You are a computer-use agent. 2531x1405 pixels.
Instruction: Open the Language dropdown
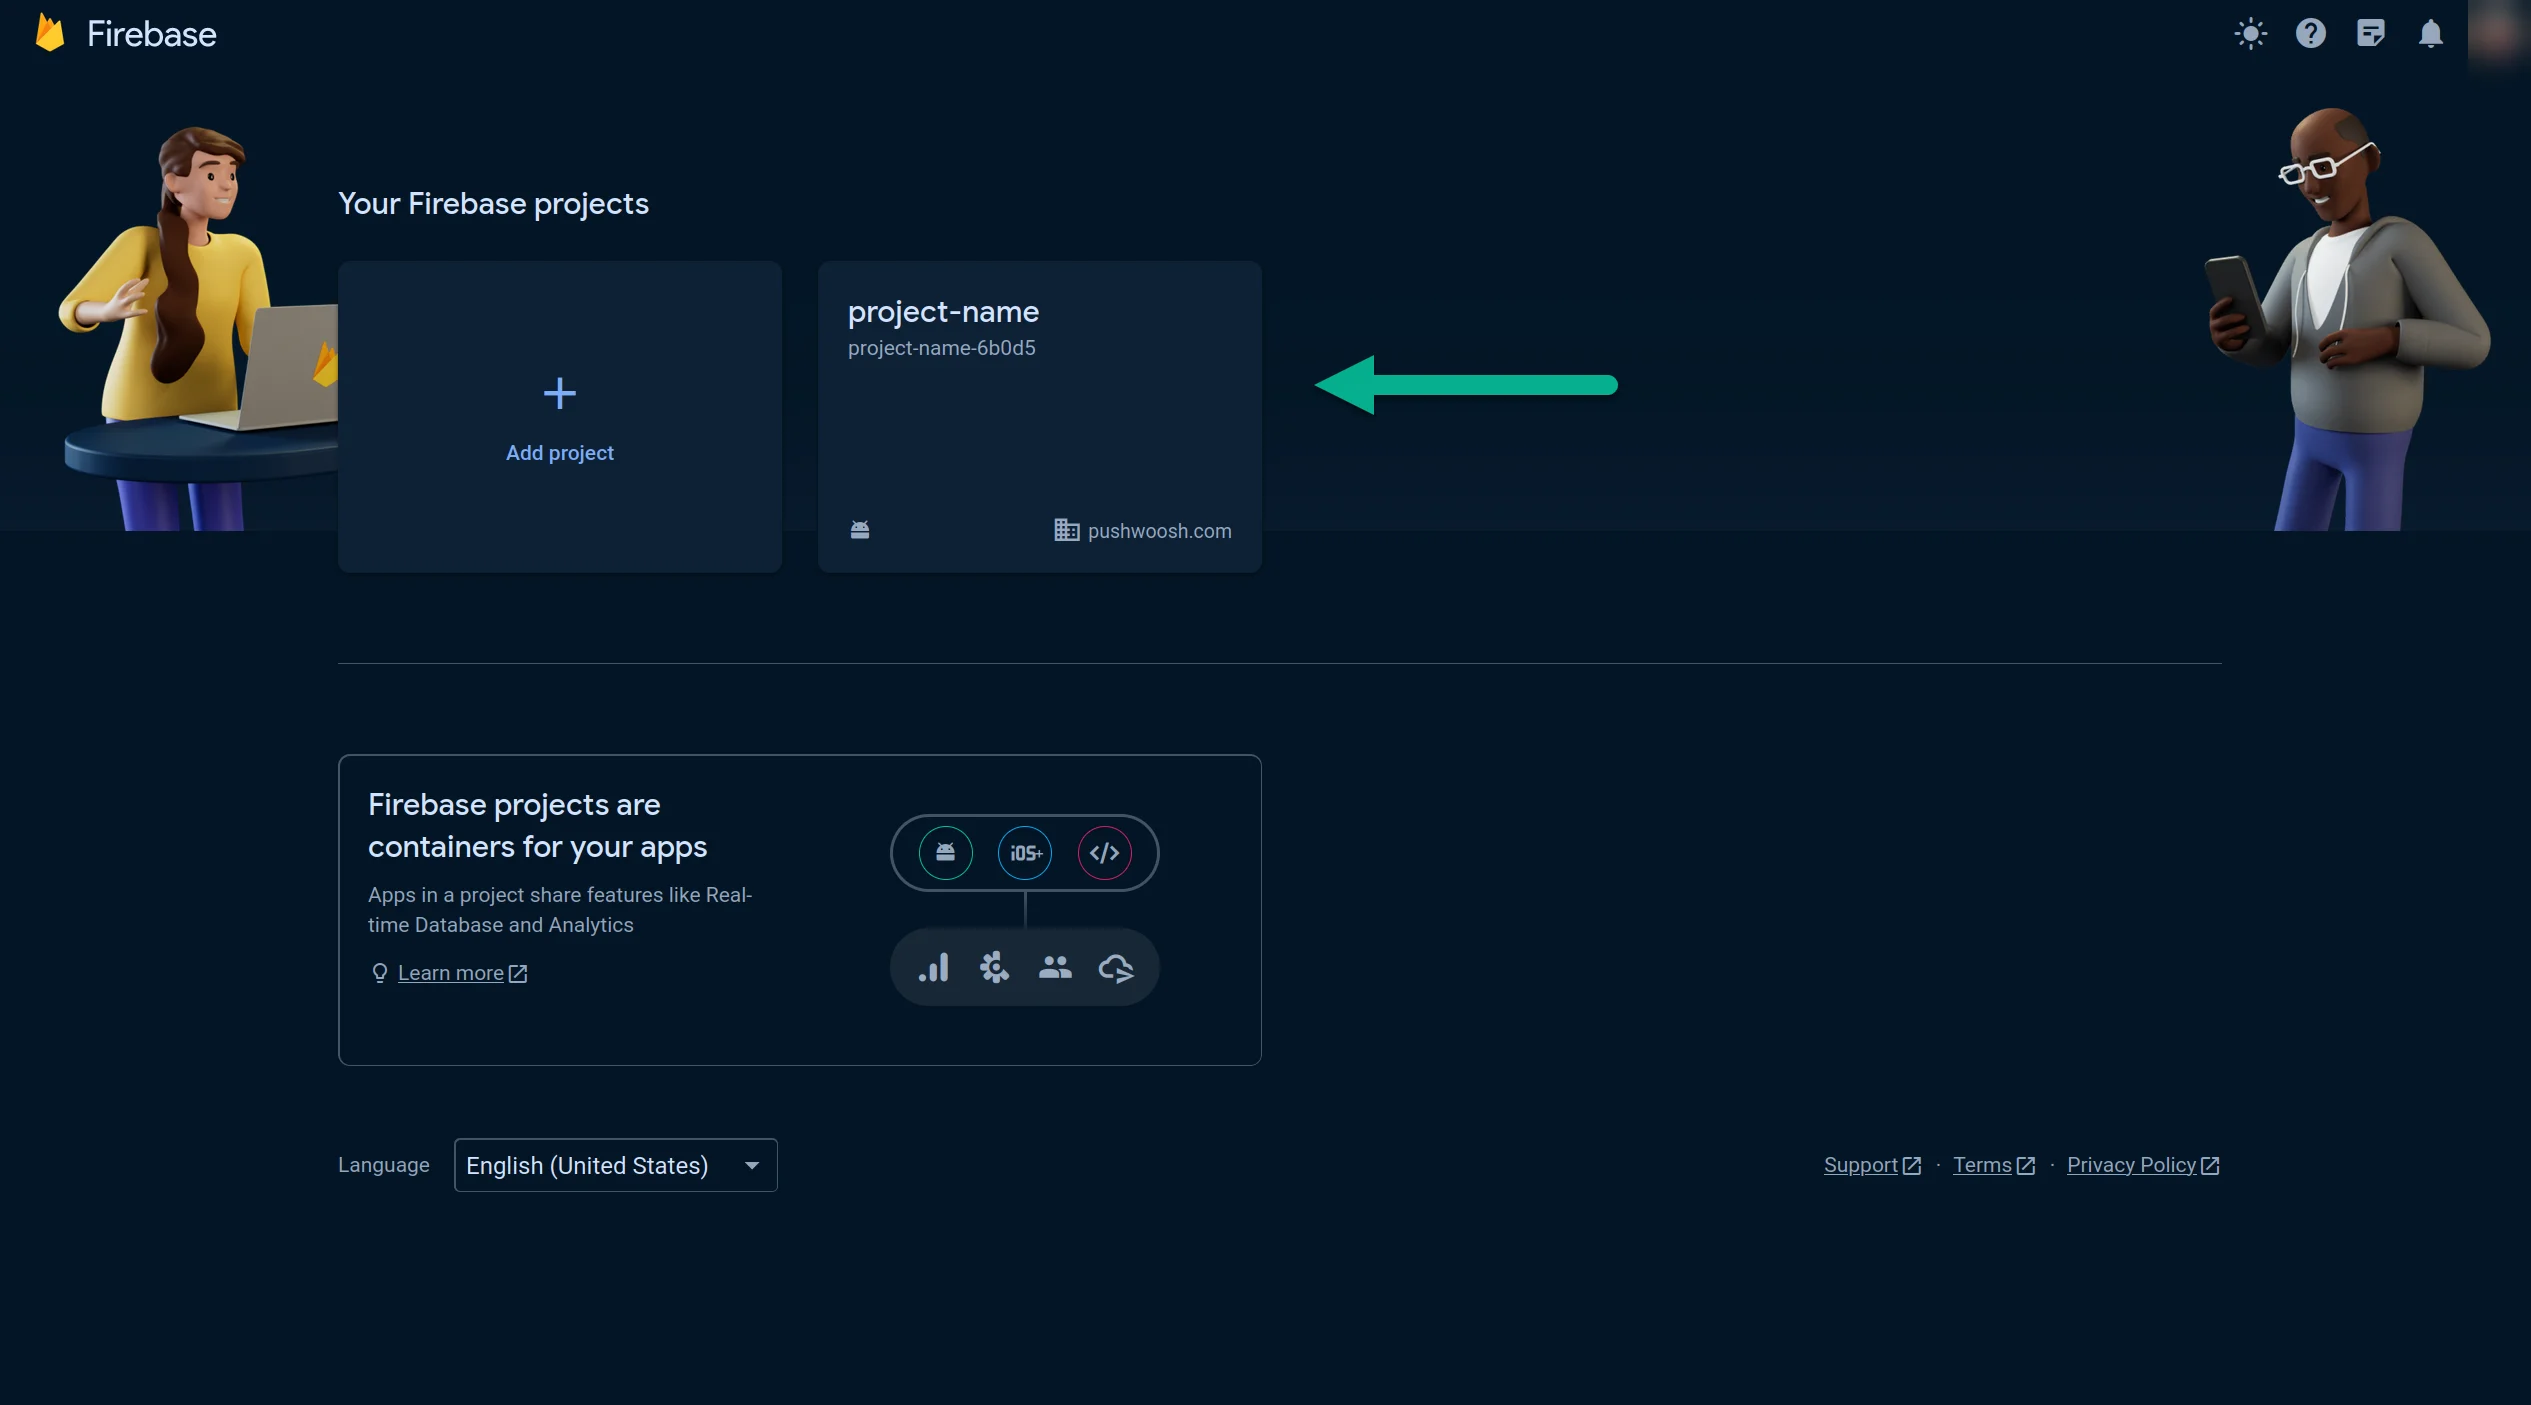pos(615,1165)
